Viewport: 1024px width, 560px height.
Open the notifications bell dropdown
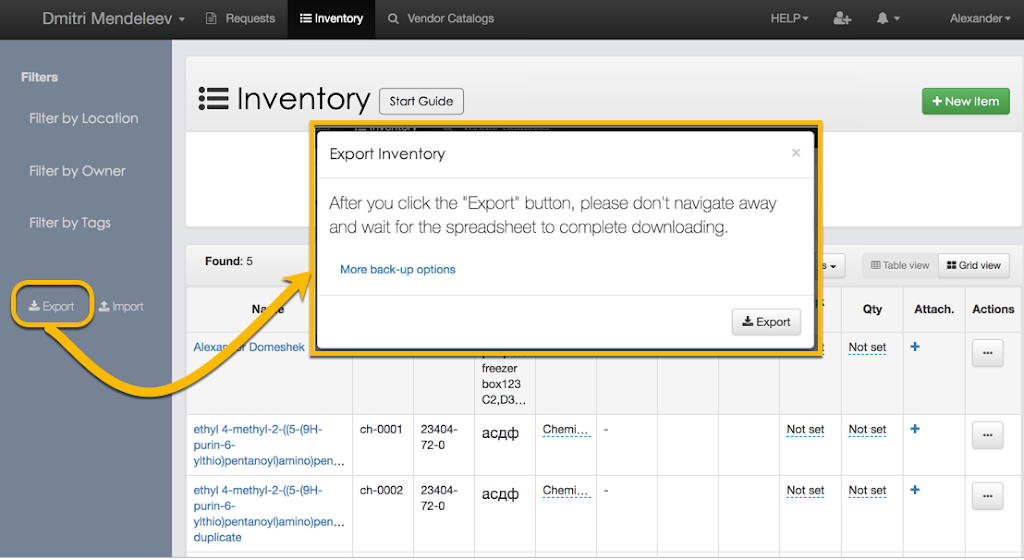[x=888, y=18]
